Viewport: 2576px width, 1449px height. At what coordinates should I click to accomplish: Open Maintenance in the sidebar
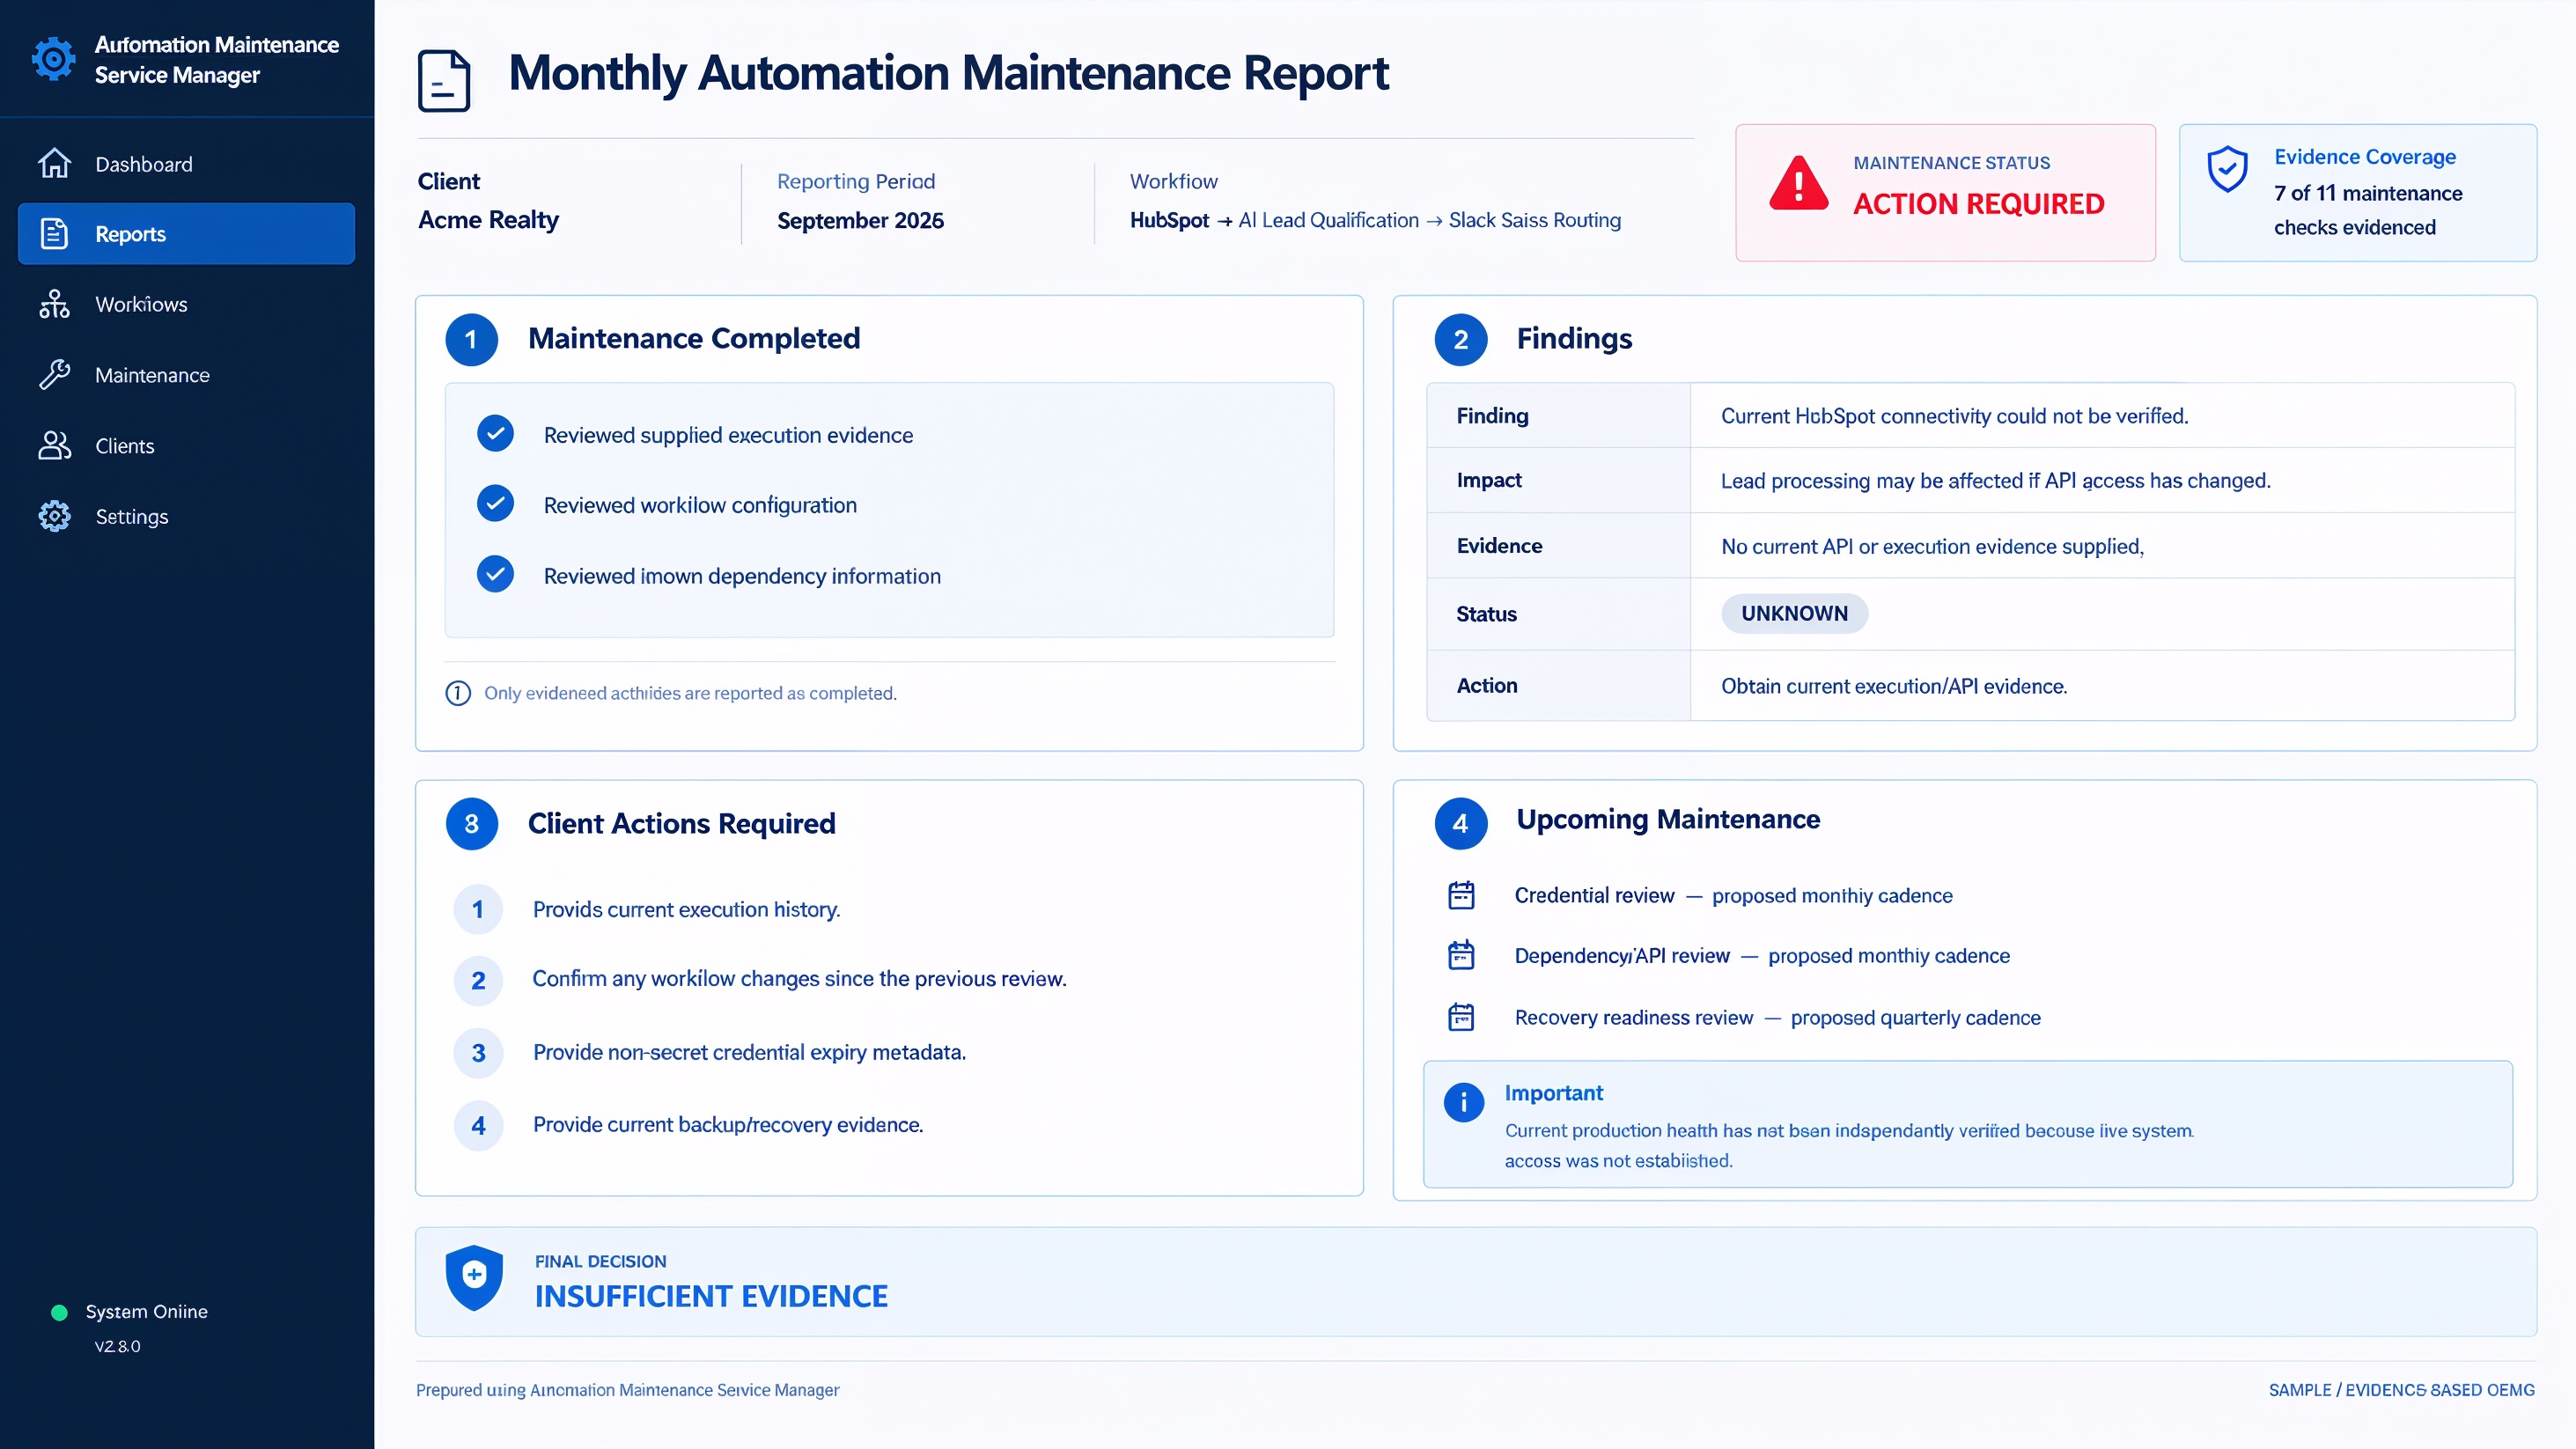pos(186,375)
